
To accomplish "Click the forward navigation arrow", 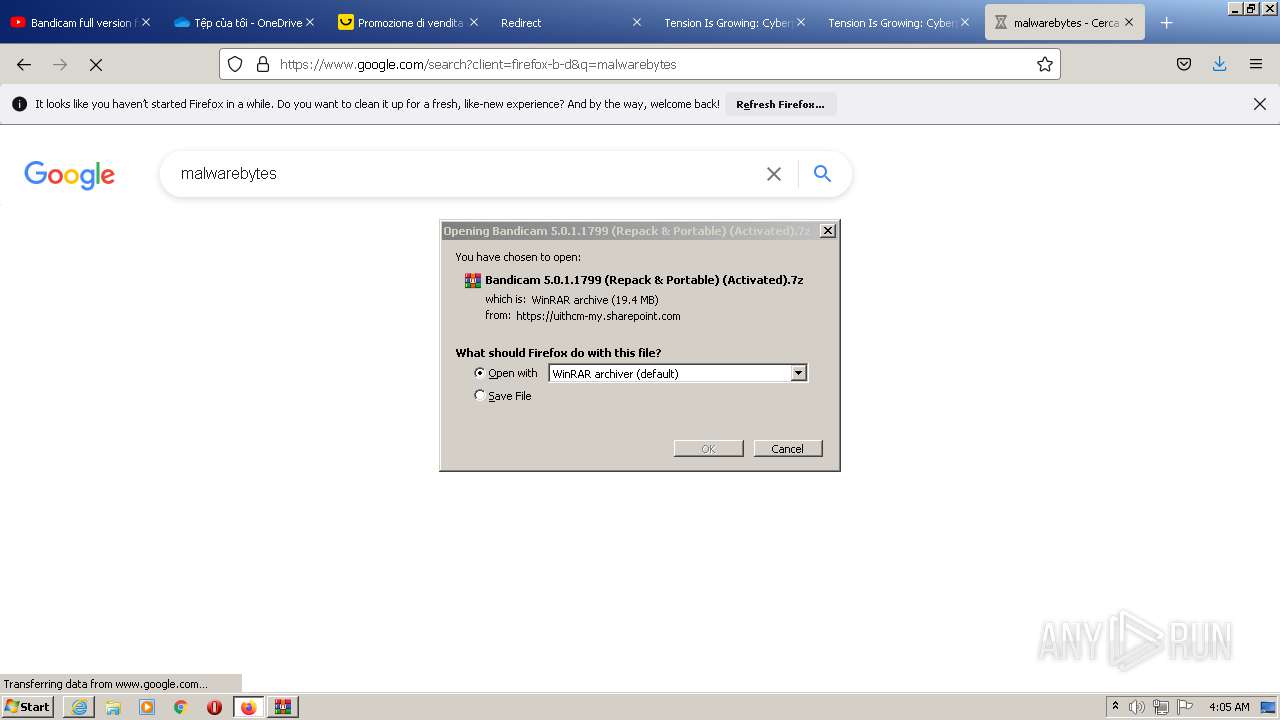I will (60, 64).
